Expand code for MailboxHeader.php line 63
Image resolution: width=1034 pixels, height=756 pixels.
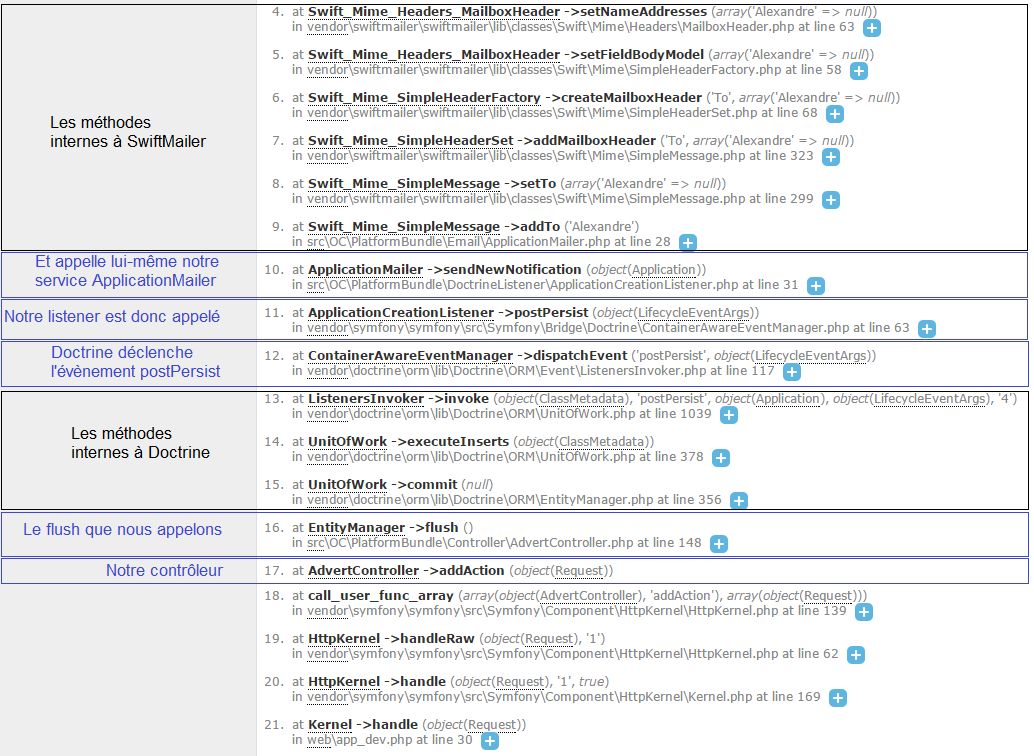[x=872, y=28]
